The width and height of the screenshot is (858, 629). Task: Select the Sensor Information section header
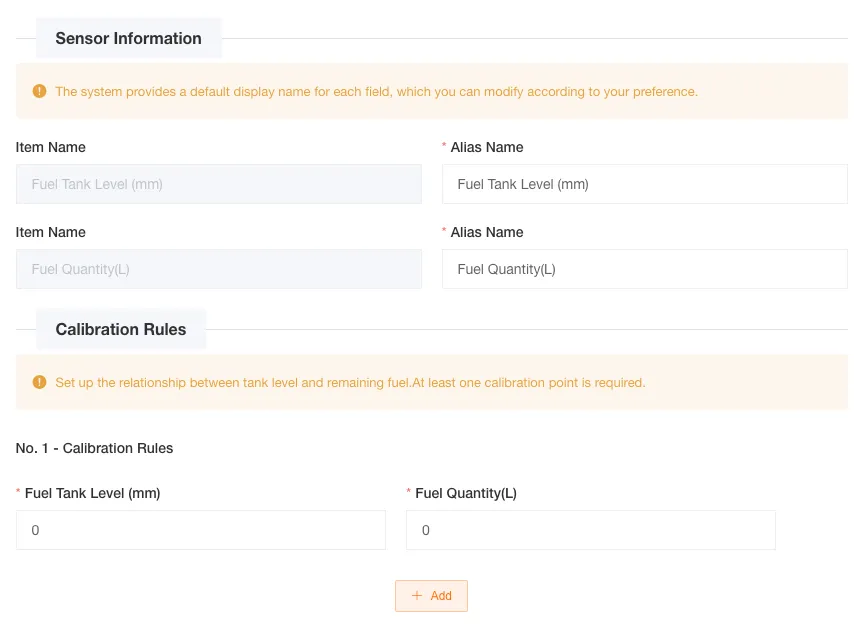tap(128, 38)
